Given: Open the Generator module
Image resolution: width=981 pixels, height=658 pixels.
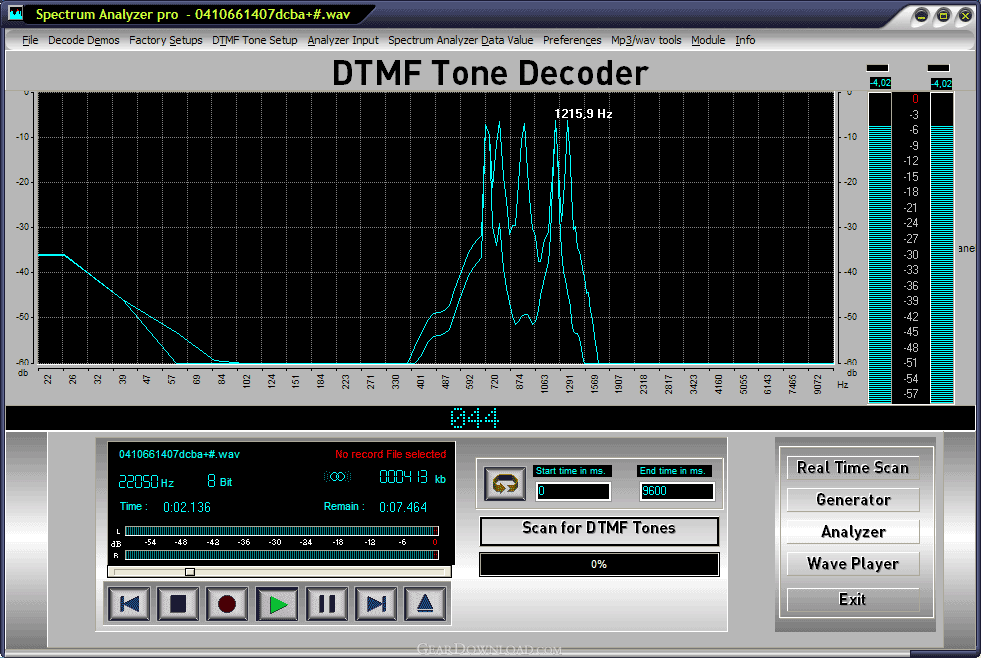Looking at the screenshot, I should point(853,500).
